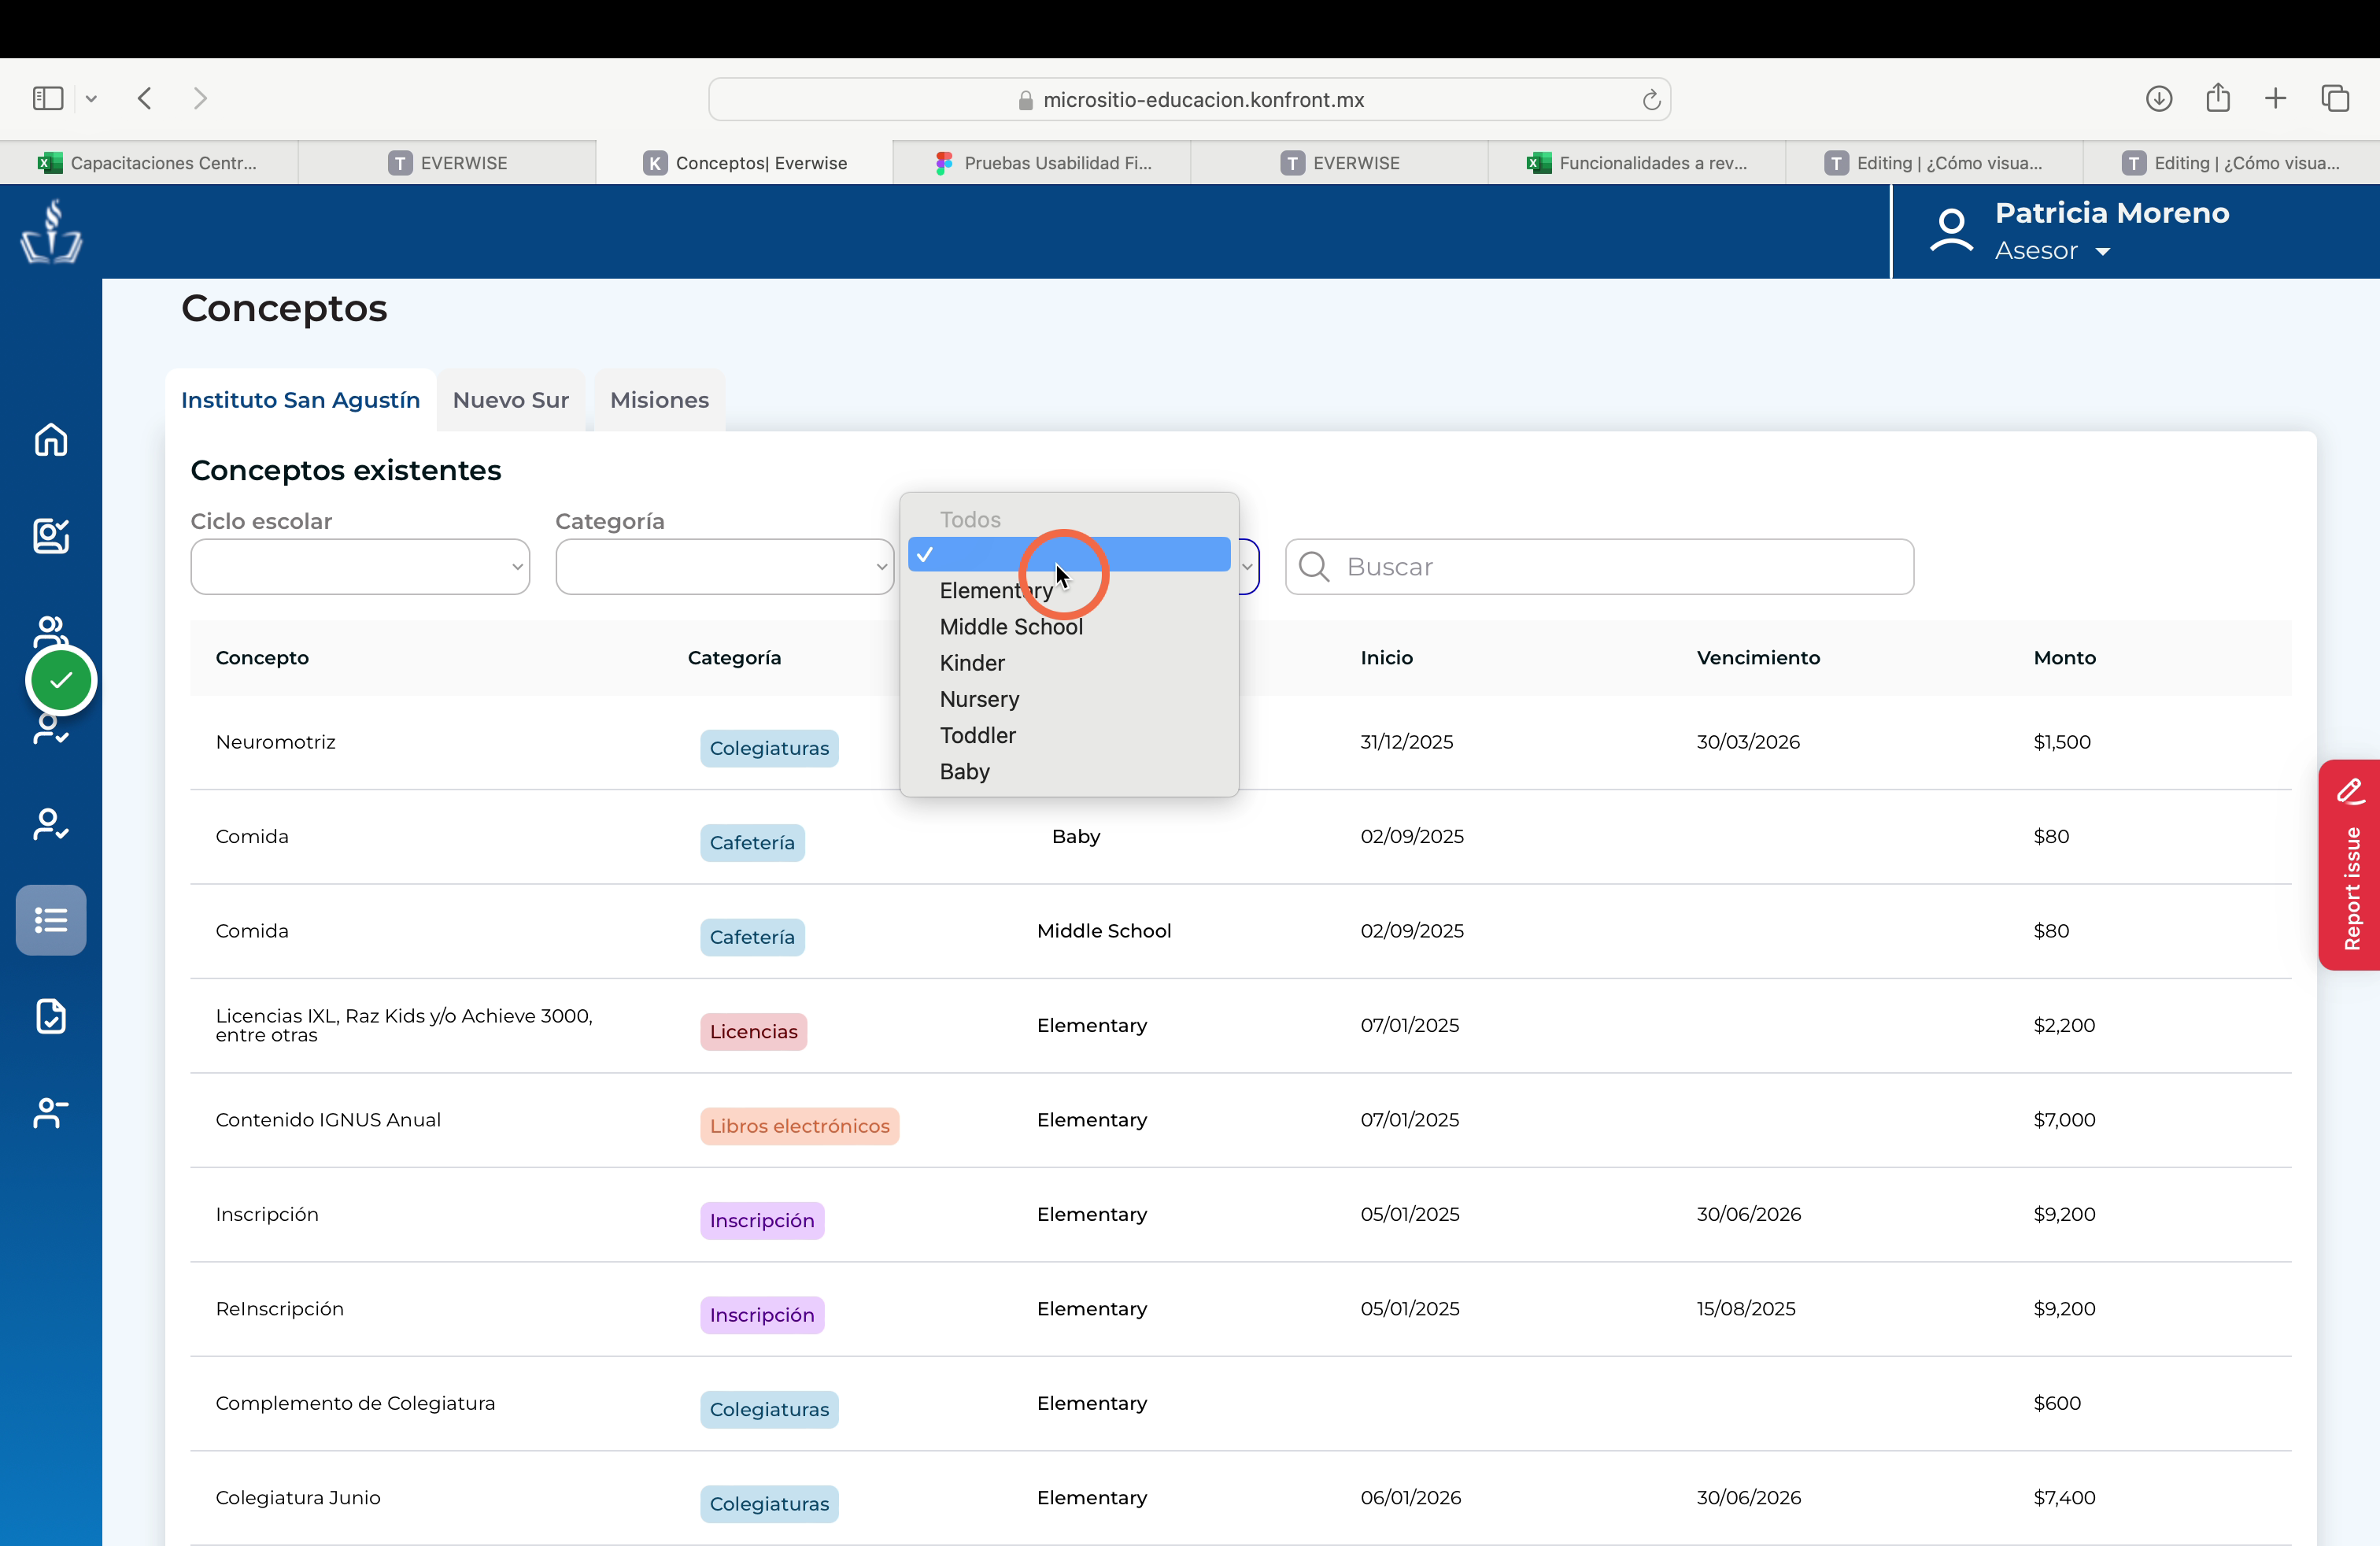Image resolution: width=2380 pixels, height=1546 pixels.
Task: Open the user-minus sidebar icon
Action: (x=51, y=1112)
